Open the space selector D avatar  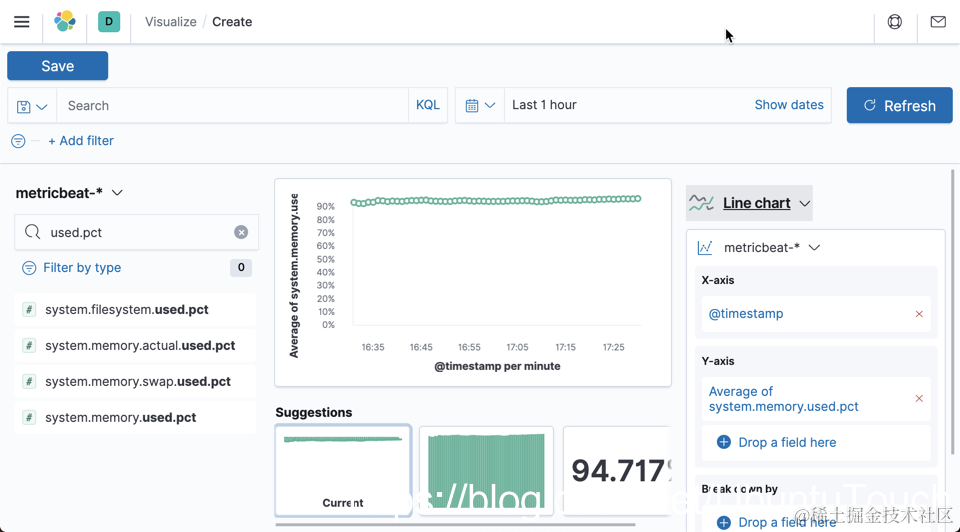109,21
